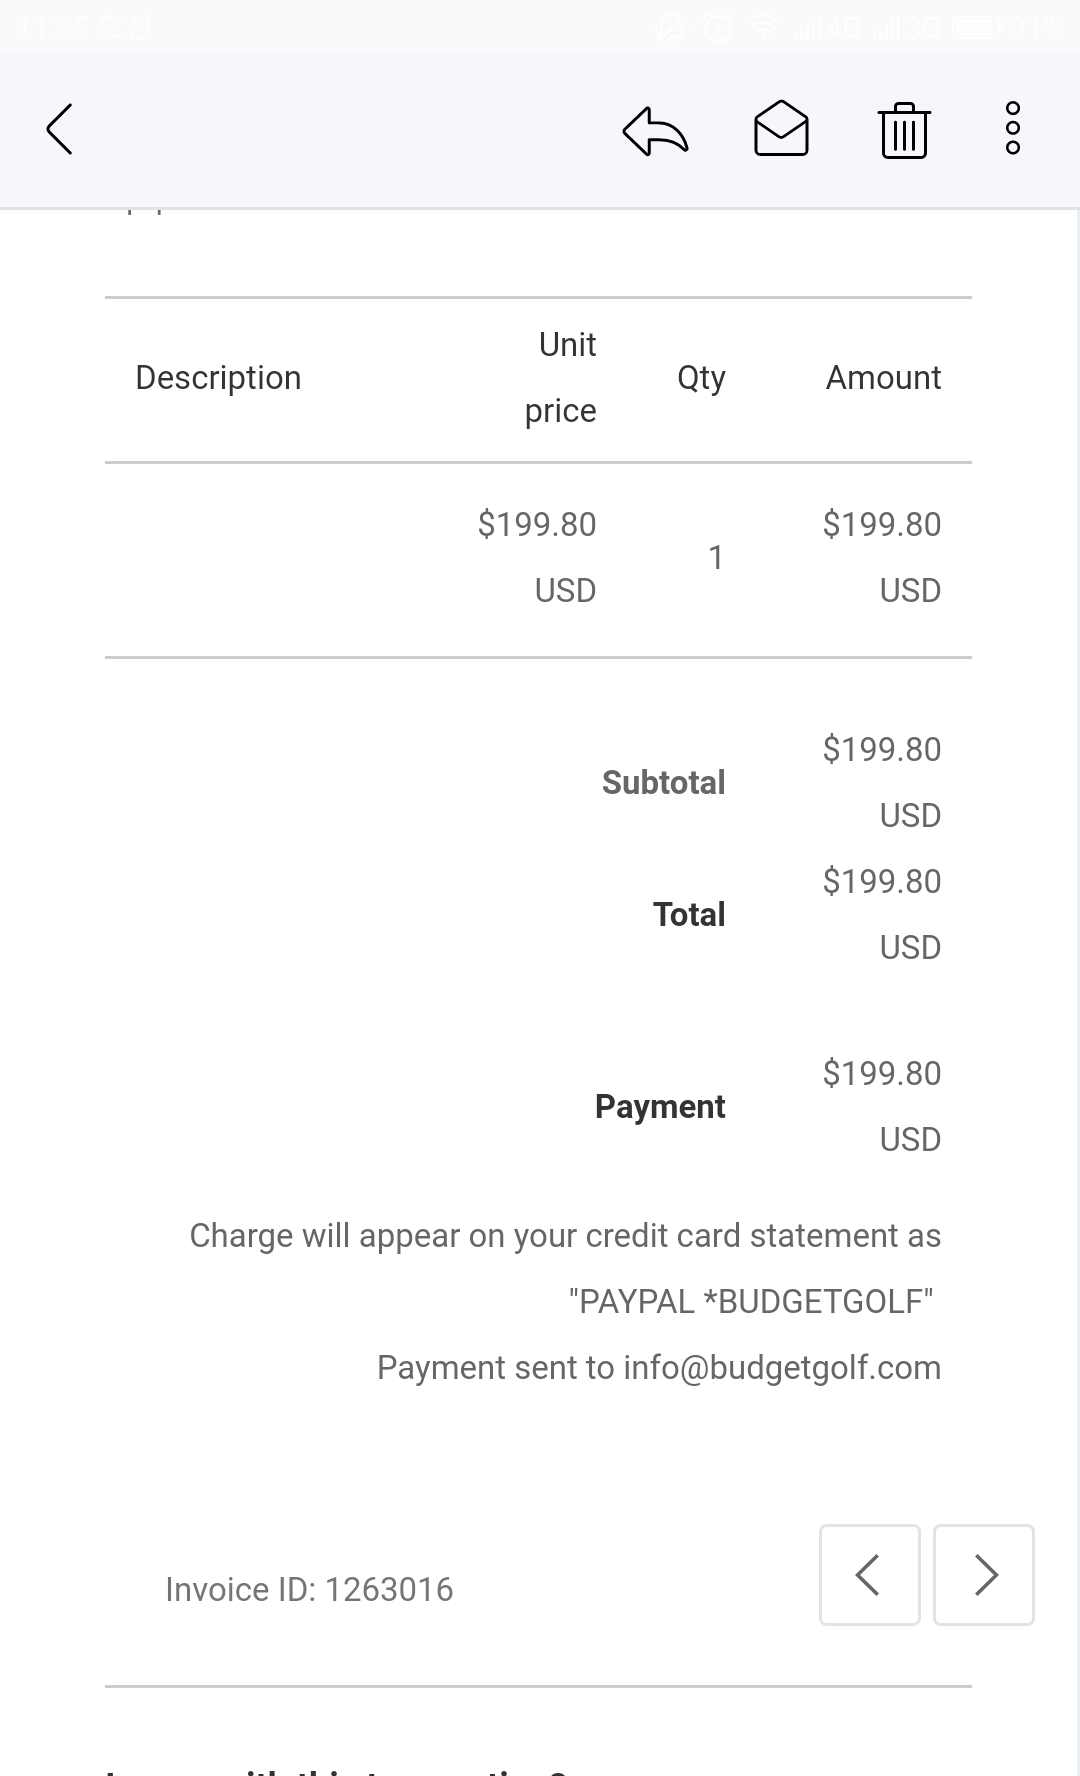This screenshot has height=1776, width=1080.
Task: Tap the Invoice ID 1263016 text
Action: point(309,1590)
